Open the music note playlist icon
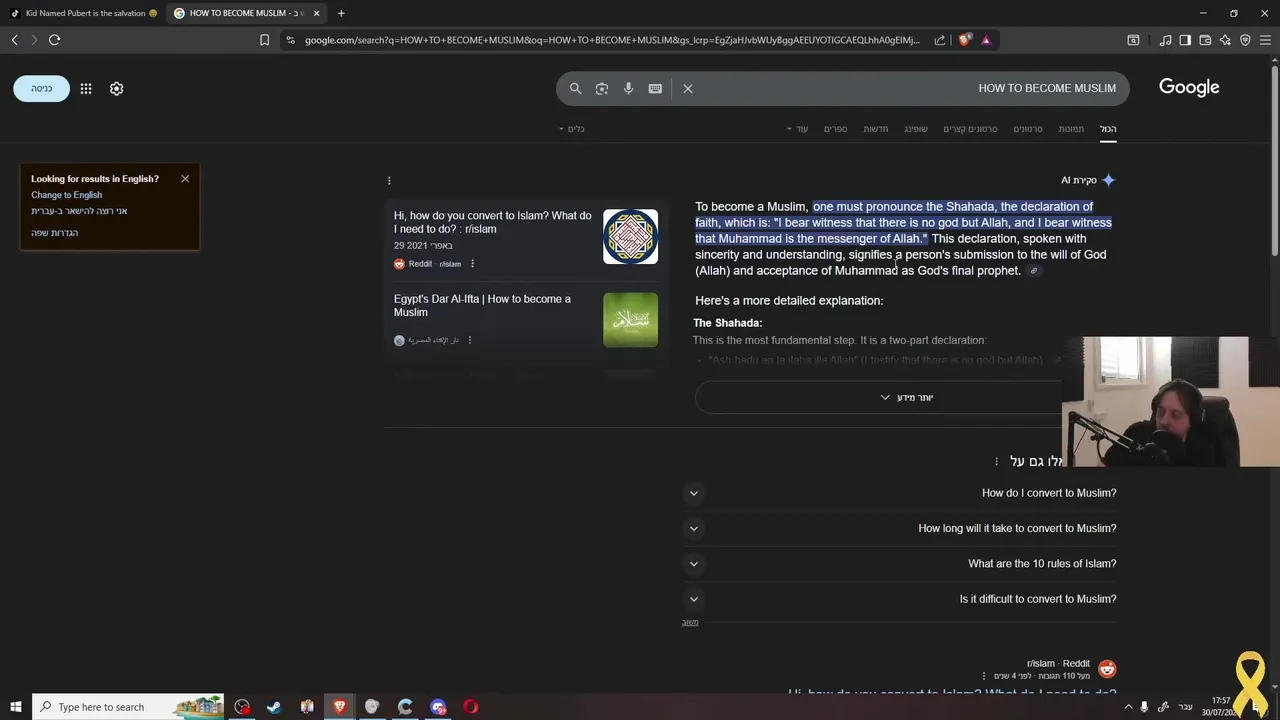 click(1165, 40)
